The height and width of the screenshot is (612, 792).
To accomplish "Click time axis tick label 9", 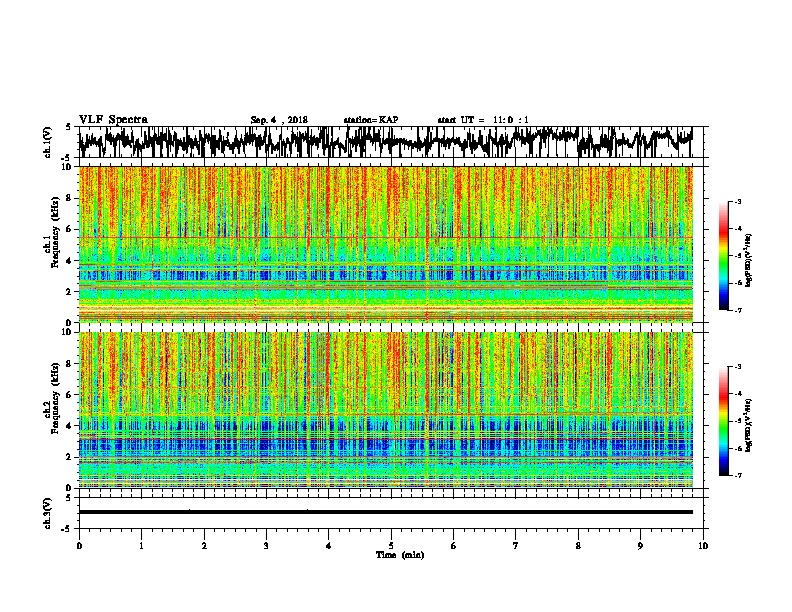I will tap(640, 546).
